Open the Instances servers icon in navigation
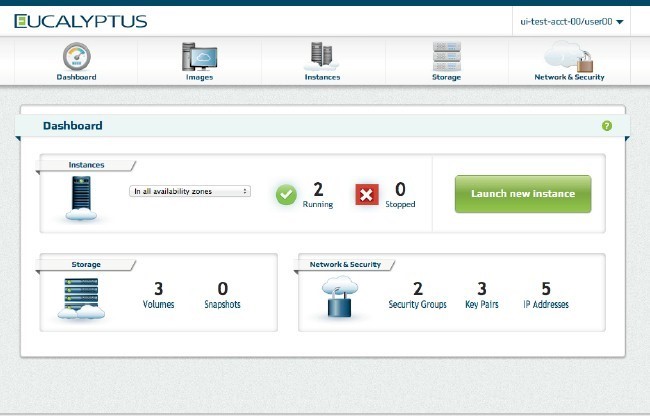Screen dimensions: 650x416 click(x=322, y=56)
